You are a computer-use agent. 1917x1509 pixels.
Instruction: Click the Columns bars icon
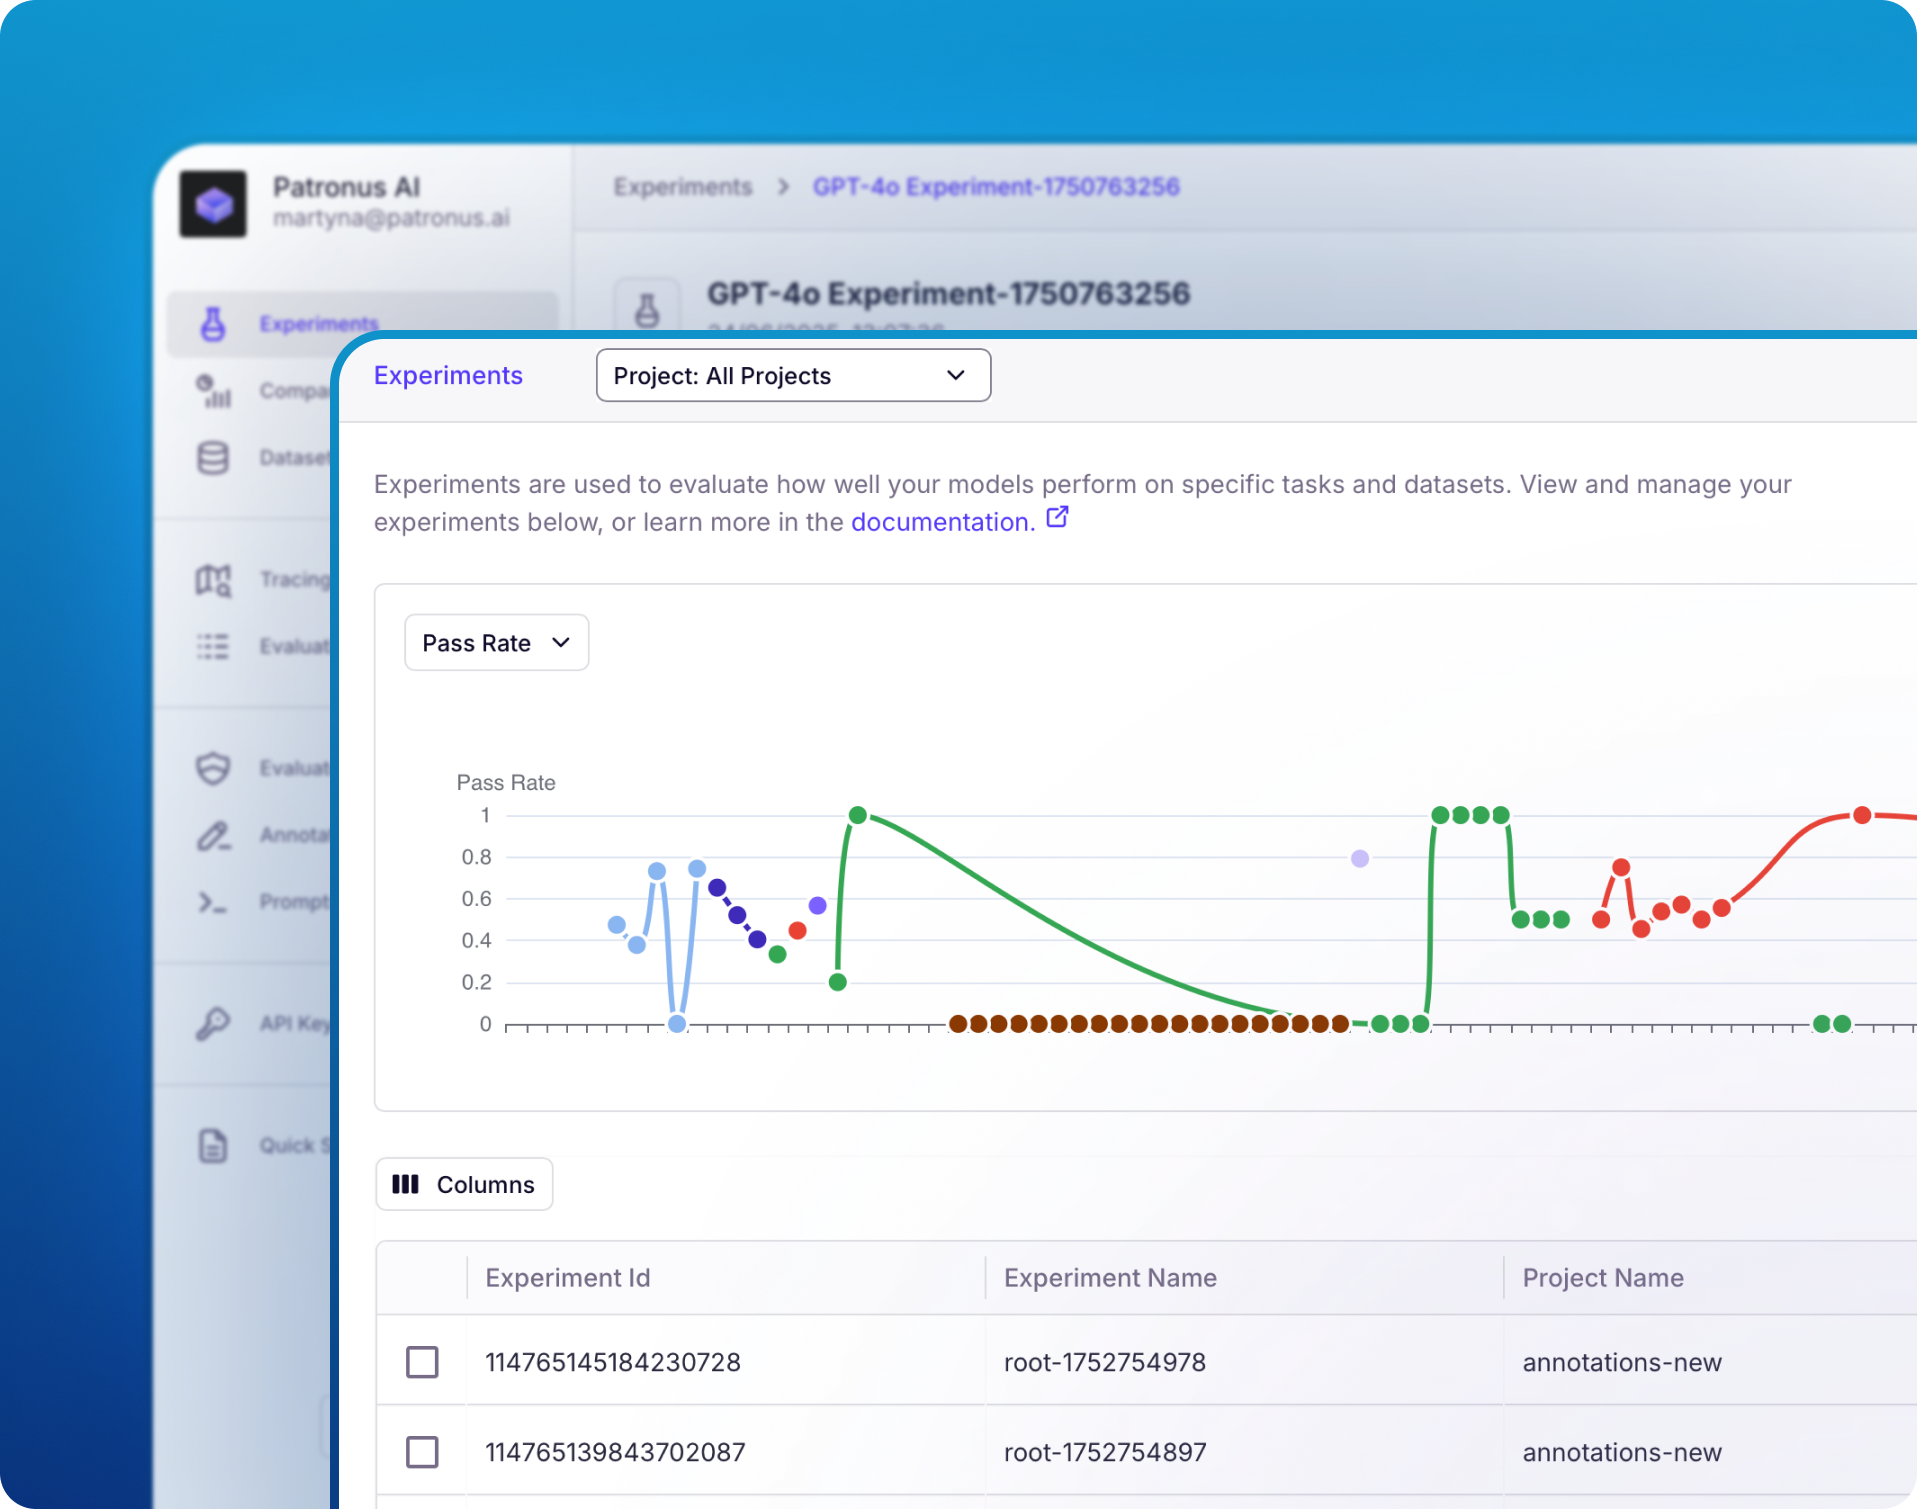click(405, 1184)
